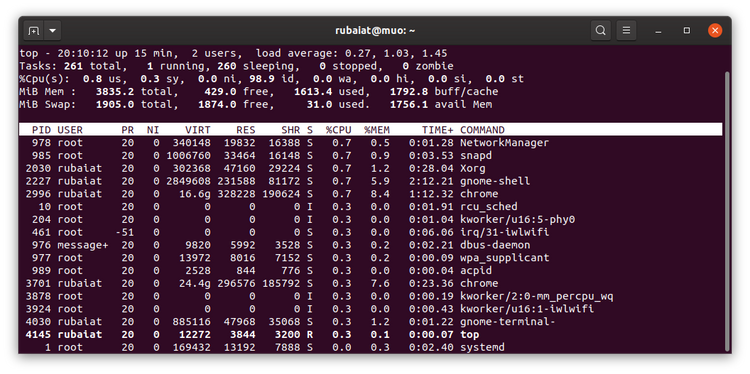Click chrome command in PID 3701 row
This screenshot has width=750, height=374.
point(479,283)
